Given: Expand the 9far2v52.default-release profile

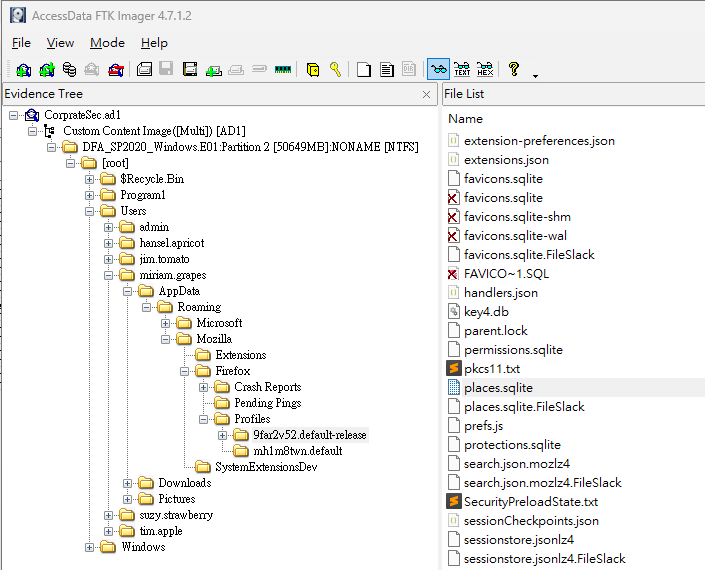Looking at the screenshot, I should [x=223, y=435].
